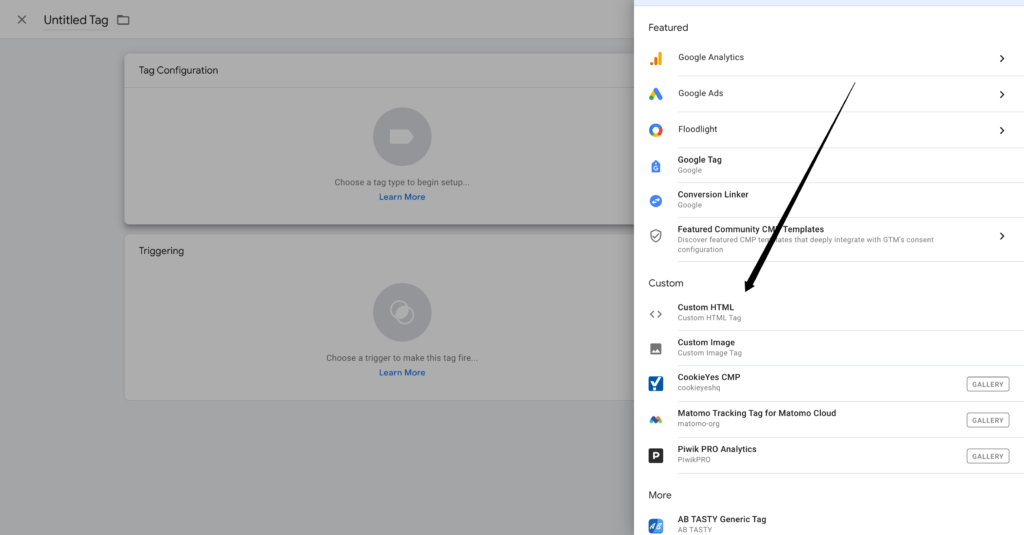Screen dimensions: 1024x535
Task: Click the Conversion Linker icon
Action: tap(656, 200)
